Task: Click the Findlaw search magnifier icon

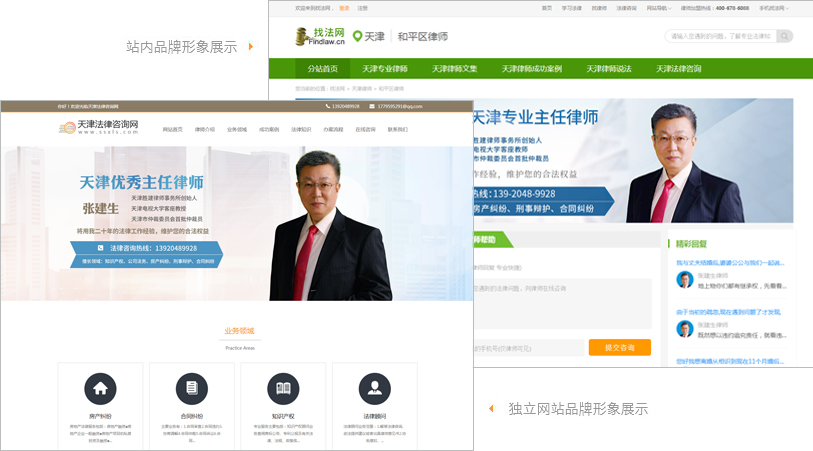Action: [x=784, y=36]
